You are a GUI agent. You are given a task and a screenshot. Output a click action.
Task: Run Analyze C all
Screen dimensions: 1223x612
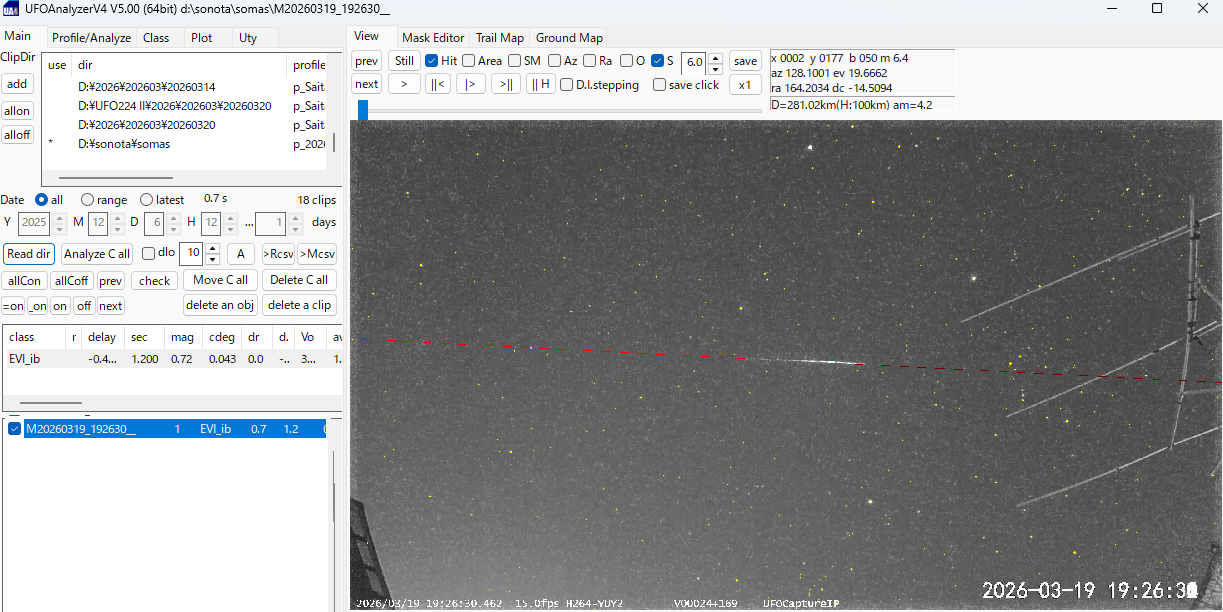pyautogui.click(x=96, y=253)
